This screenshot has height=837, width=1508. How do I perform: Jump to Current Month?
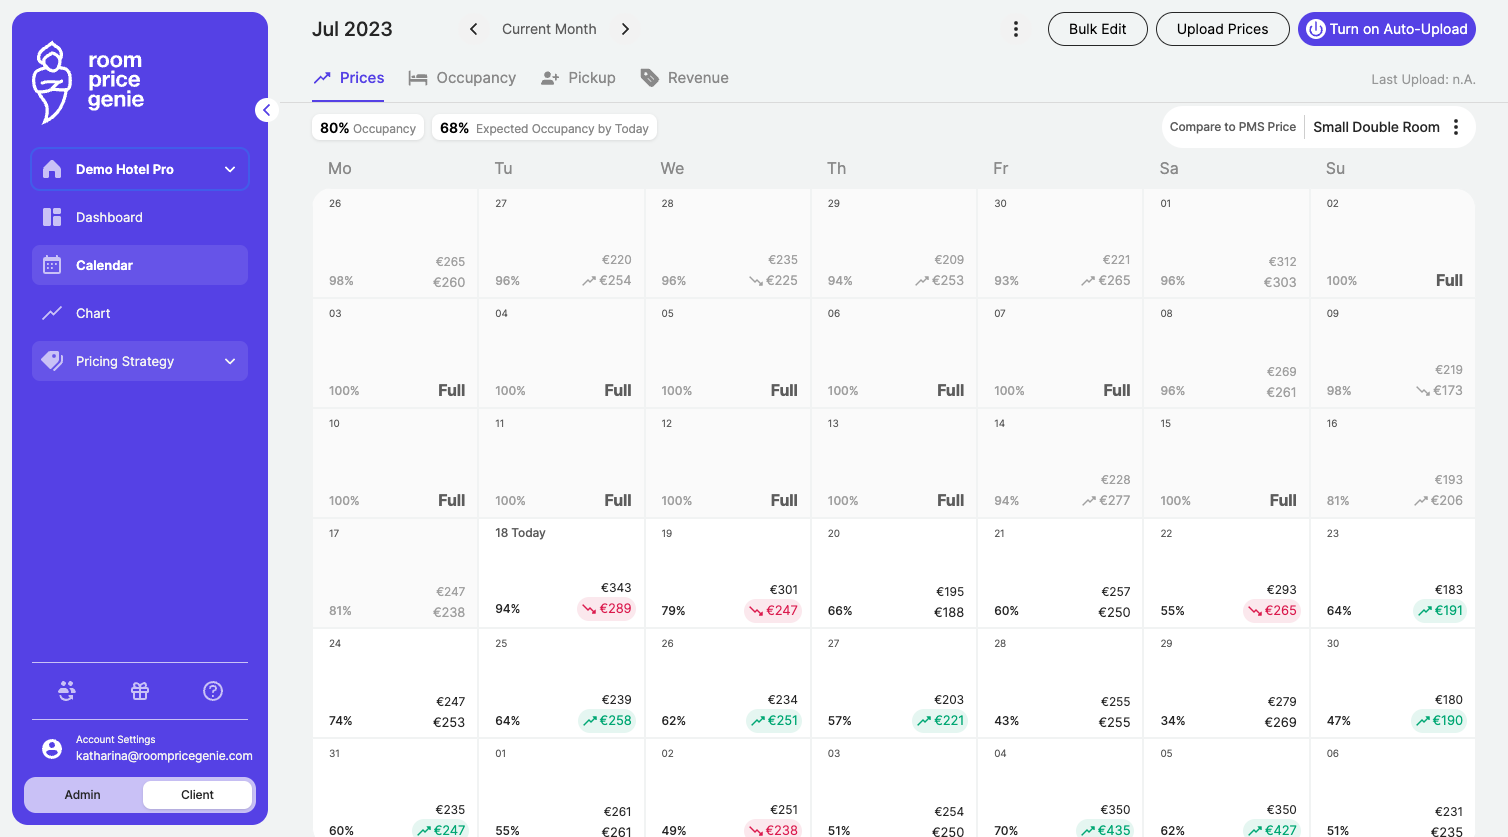click(549, 29)
